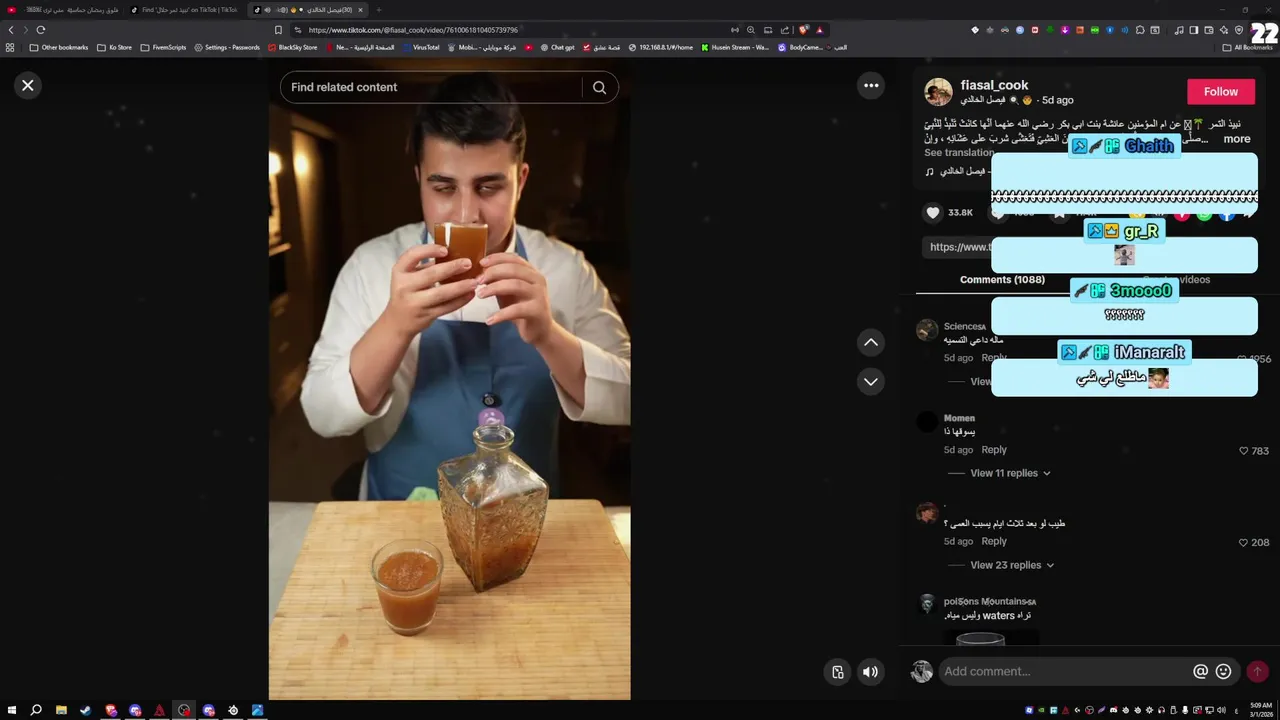Follow fiasal_cook account

(1221, 92)
